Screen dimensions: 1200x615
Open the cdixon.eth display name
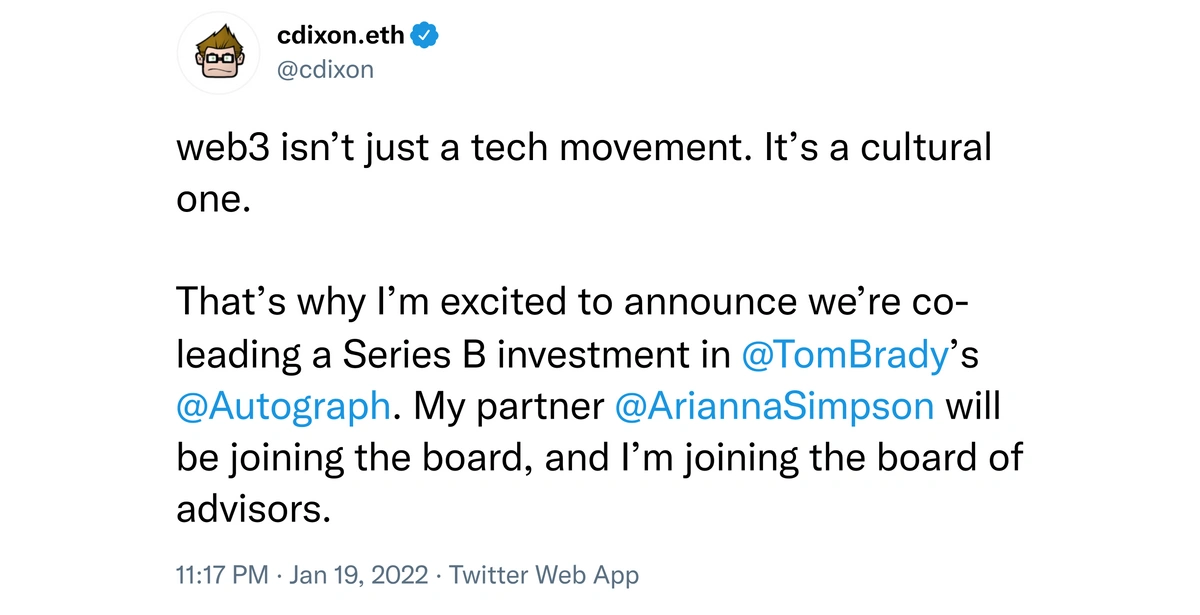[342, 36]
